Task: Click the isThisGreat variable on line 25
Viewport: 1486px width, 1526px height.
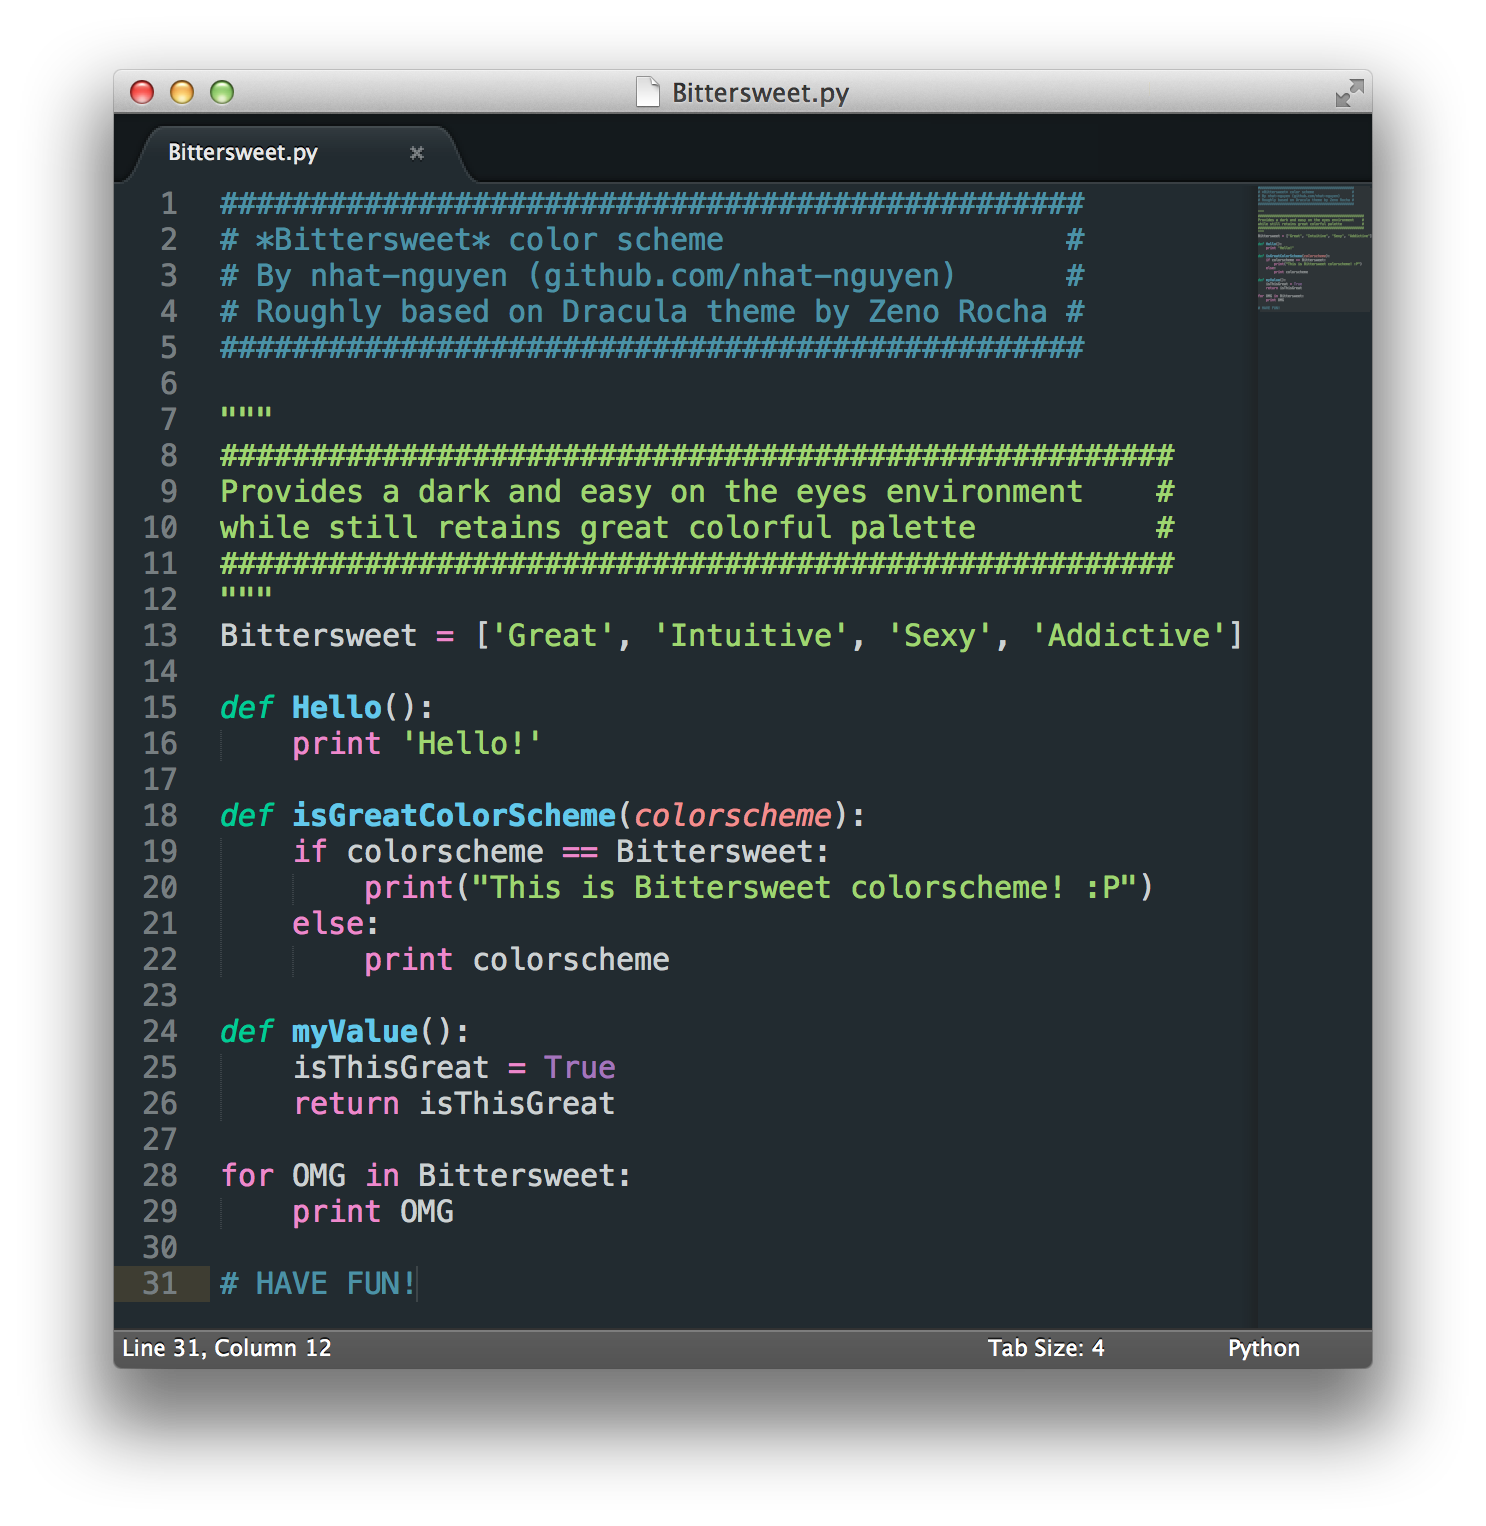Action: (391, 1068)
